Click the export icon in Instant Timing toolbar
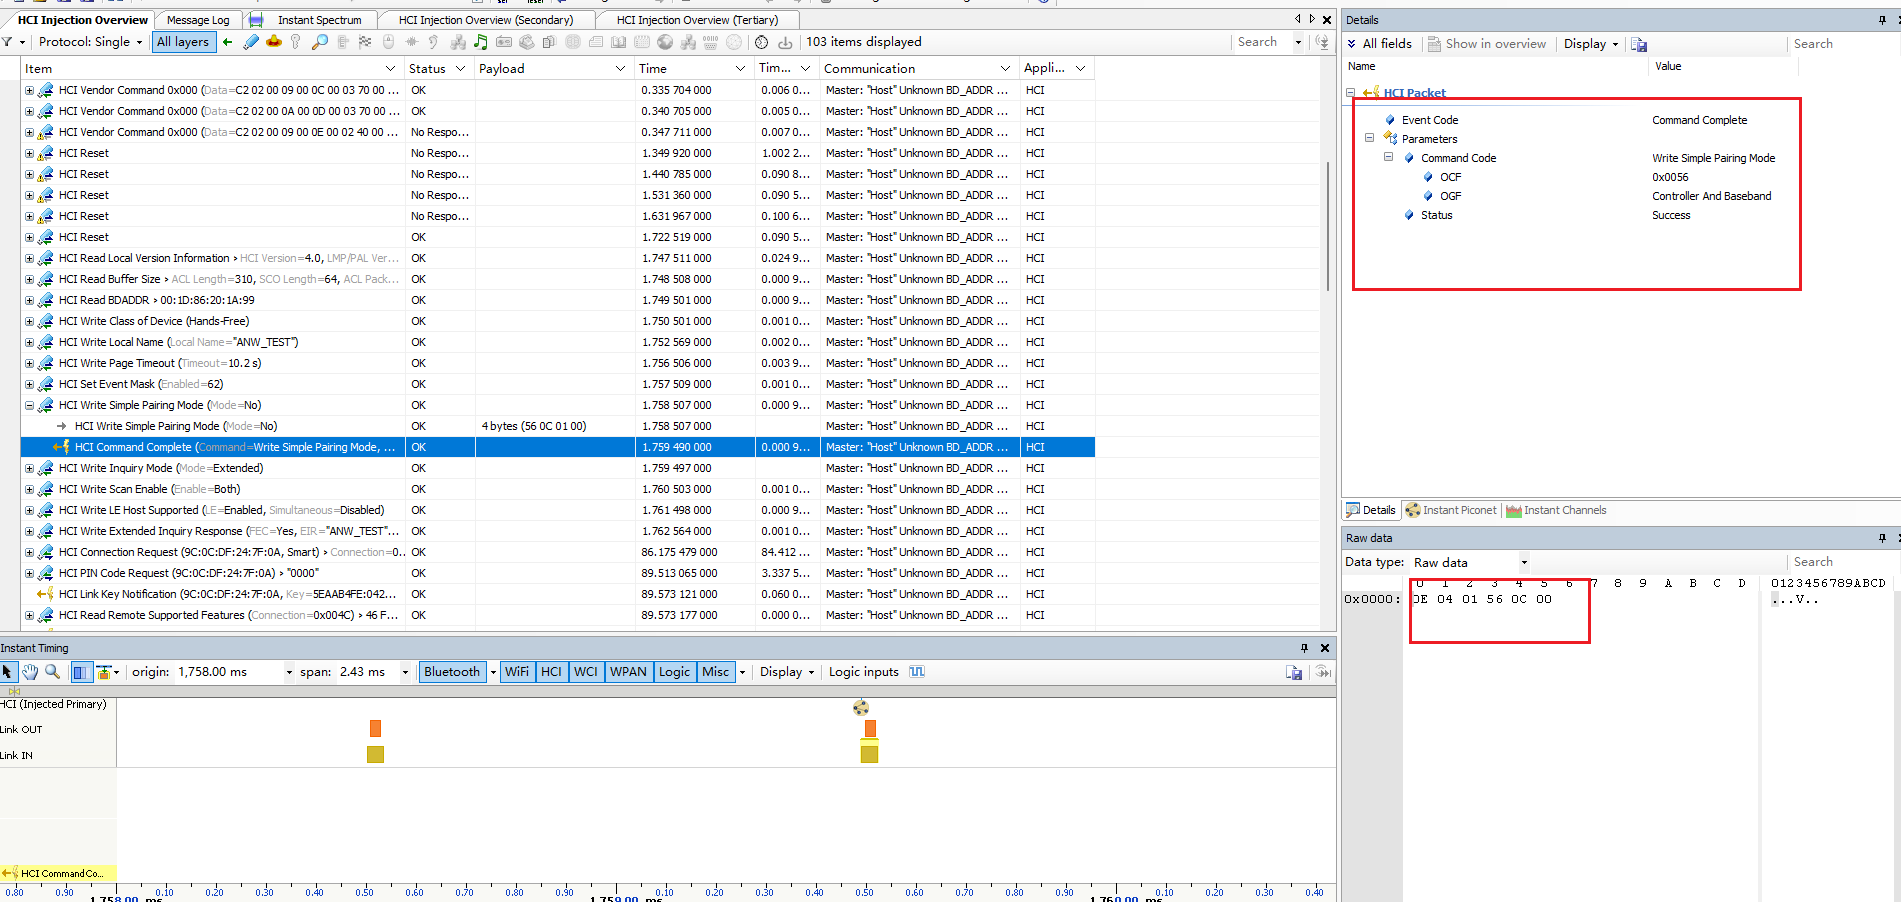The height and width of the screenshot is (902, 1901). point(1294,672)
